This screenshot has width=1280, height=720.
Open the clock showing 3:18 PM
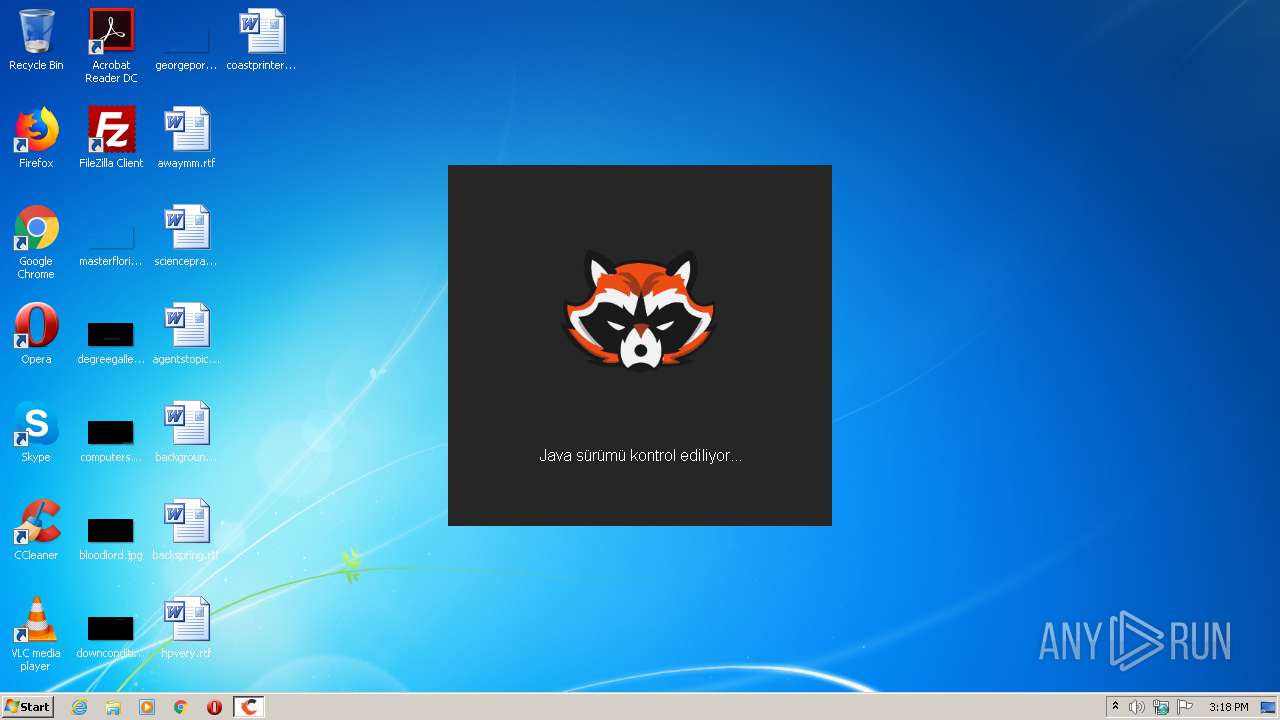pos(1228,707)
